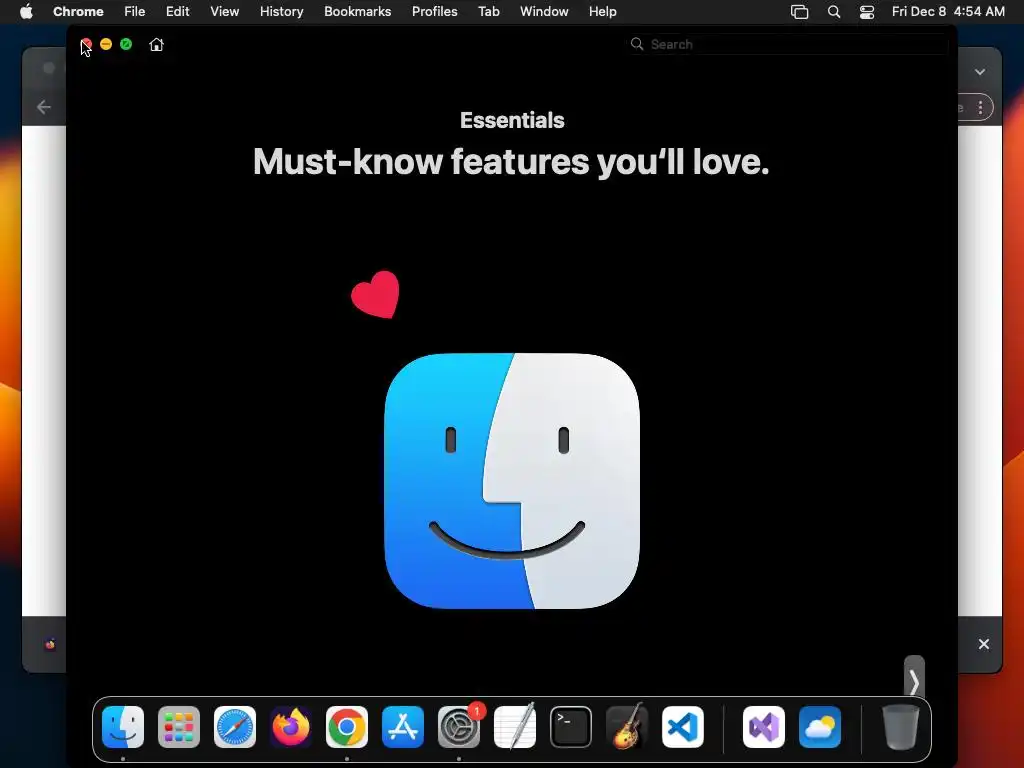Open Launchpad from the Dock
Screen dimensions: 1024x768
pyautogui.click(x=179, y=727)
